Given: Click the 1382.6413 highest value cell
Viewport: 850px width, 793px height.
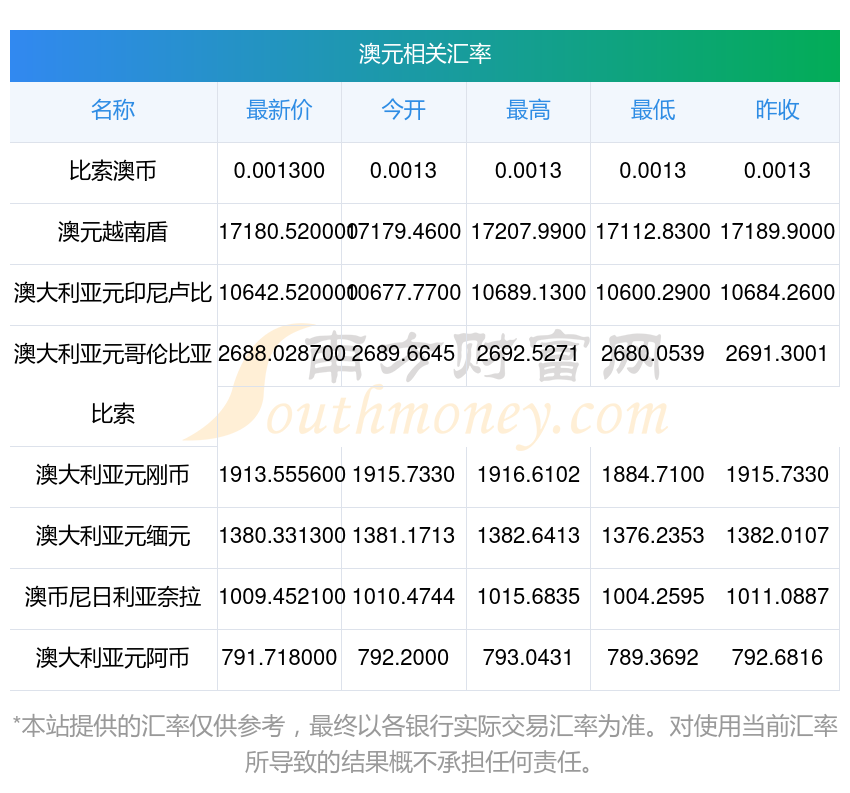Looking at the screenshot, I should (x=528, y=536).
